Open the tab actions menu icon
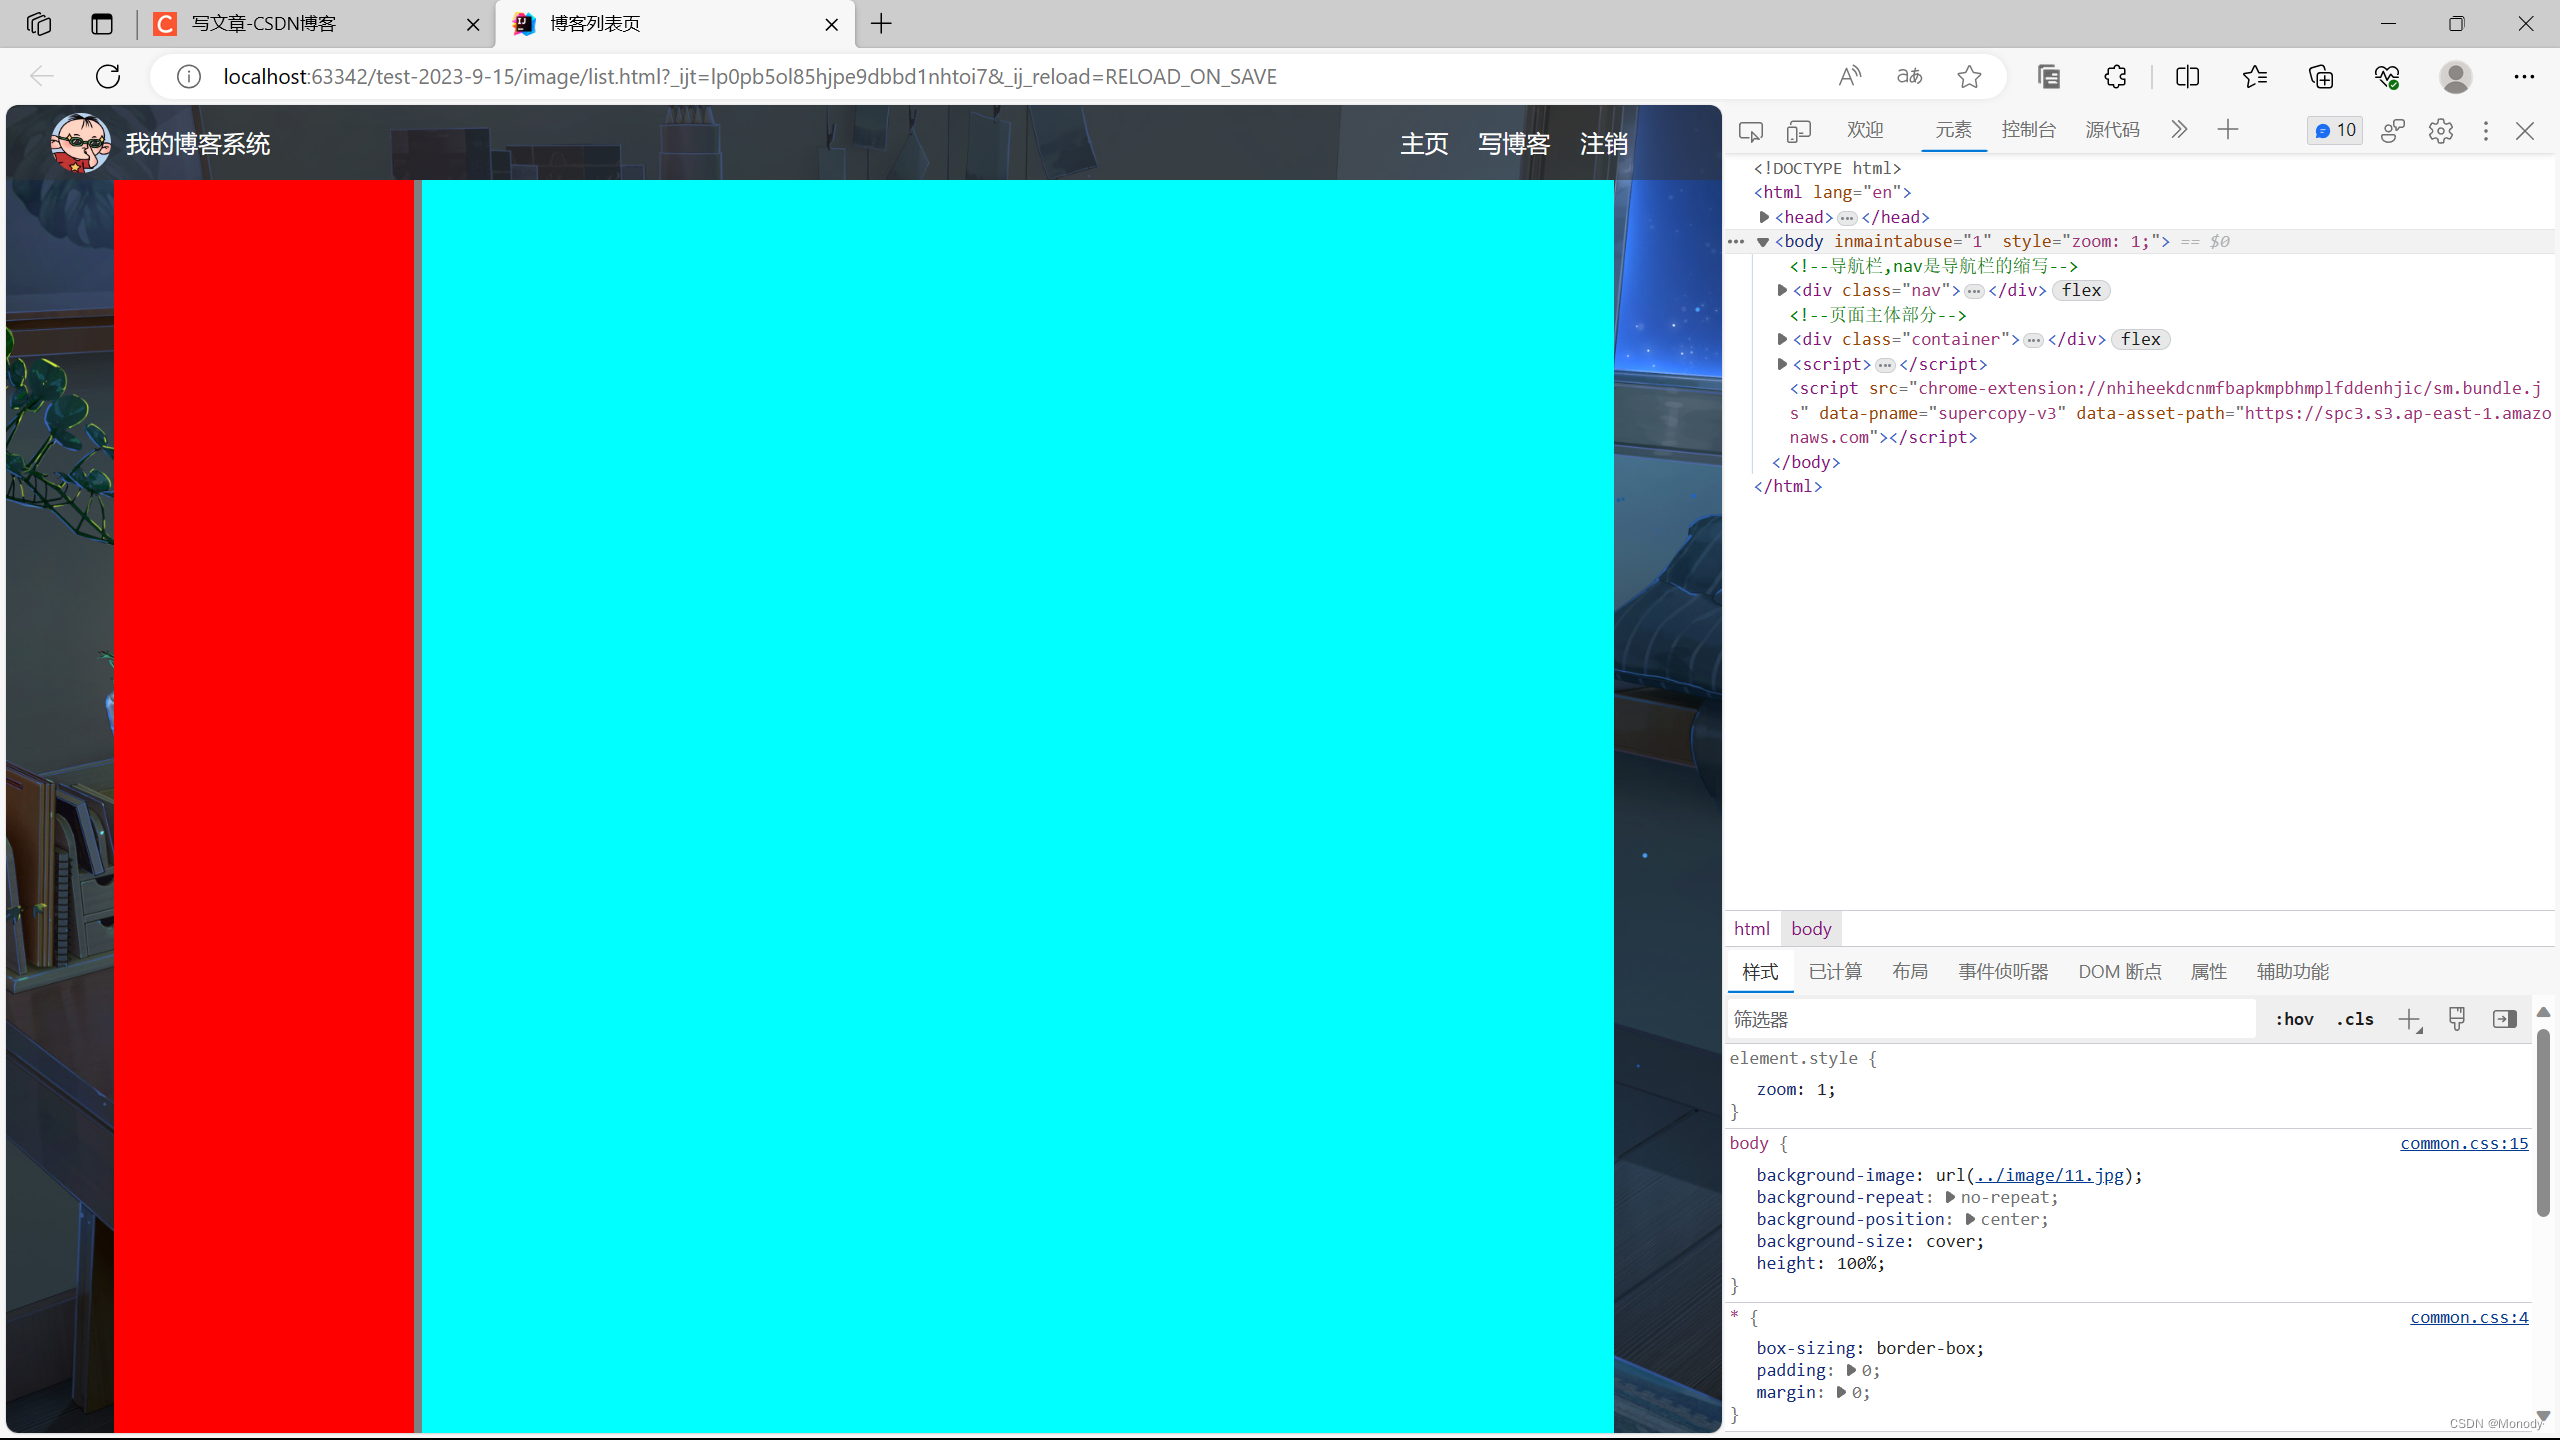2560x1440 pixels. [x=102, y=24]
